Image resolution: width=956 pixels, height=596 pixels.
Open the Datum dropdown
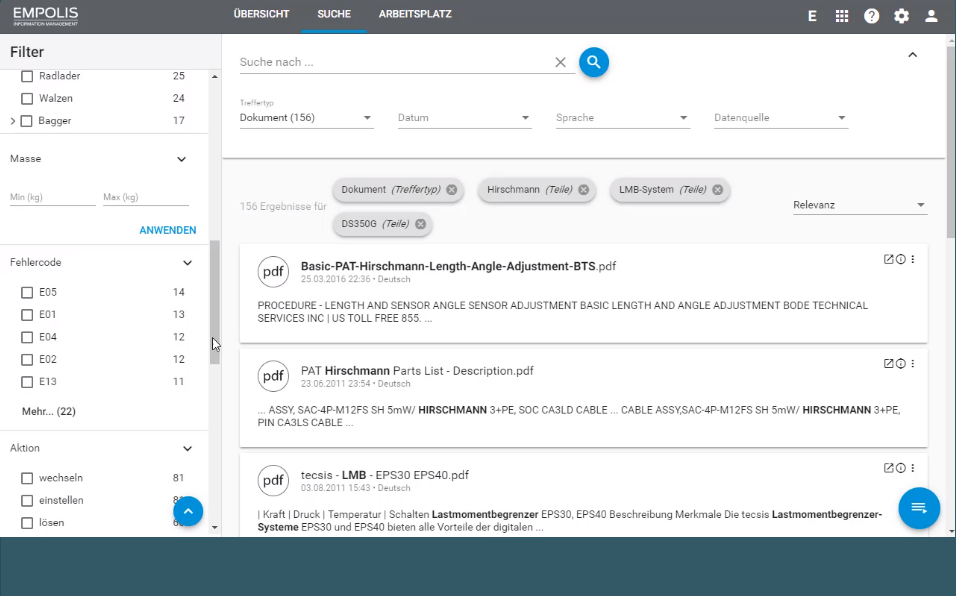click(x=465, y=118)
